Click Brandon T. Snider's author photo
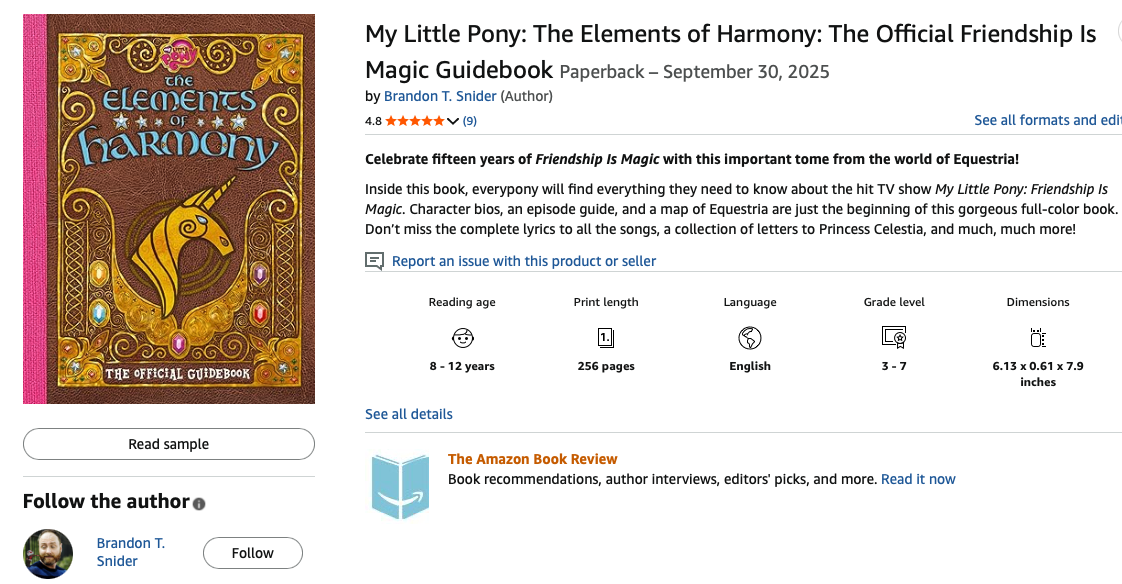Image resolution: width=1122 pixels, height=584 pixels. [48, 553]
